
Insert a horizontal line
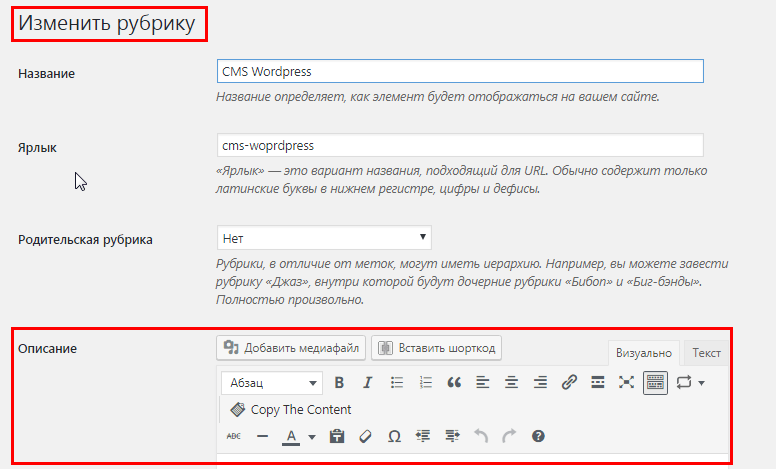pos(262,436)
